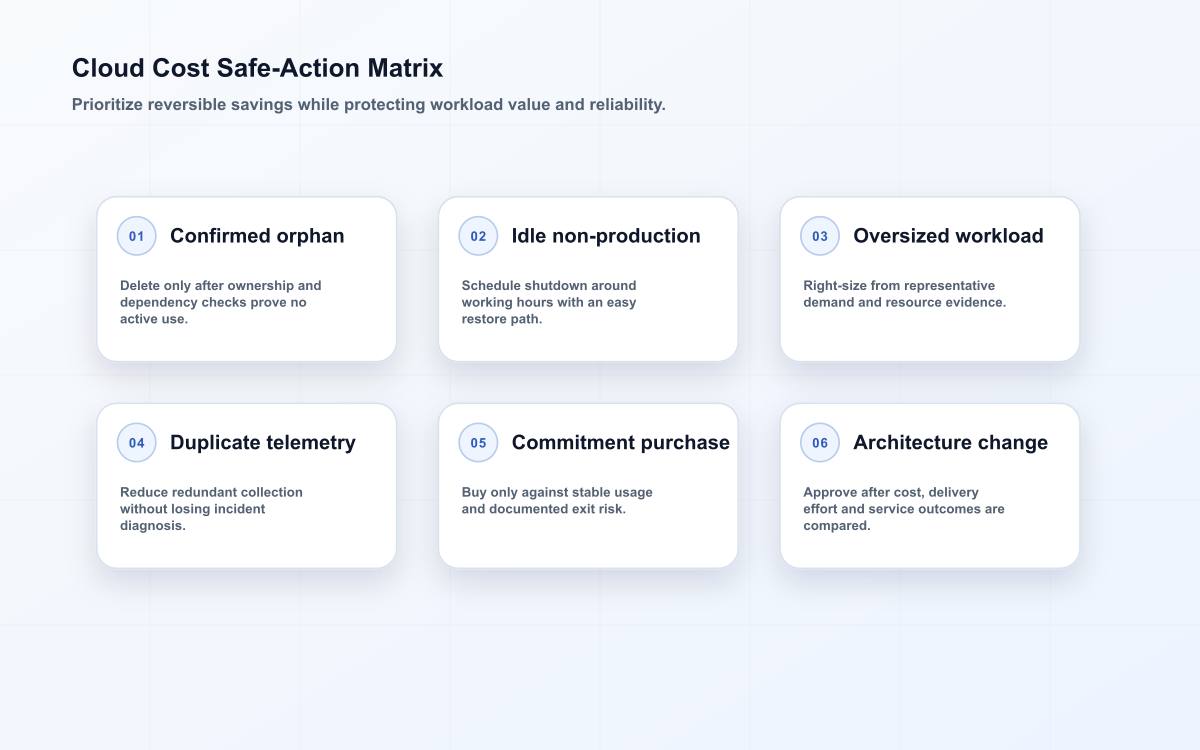Click the right-size description text

coord(904,294)
